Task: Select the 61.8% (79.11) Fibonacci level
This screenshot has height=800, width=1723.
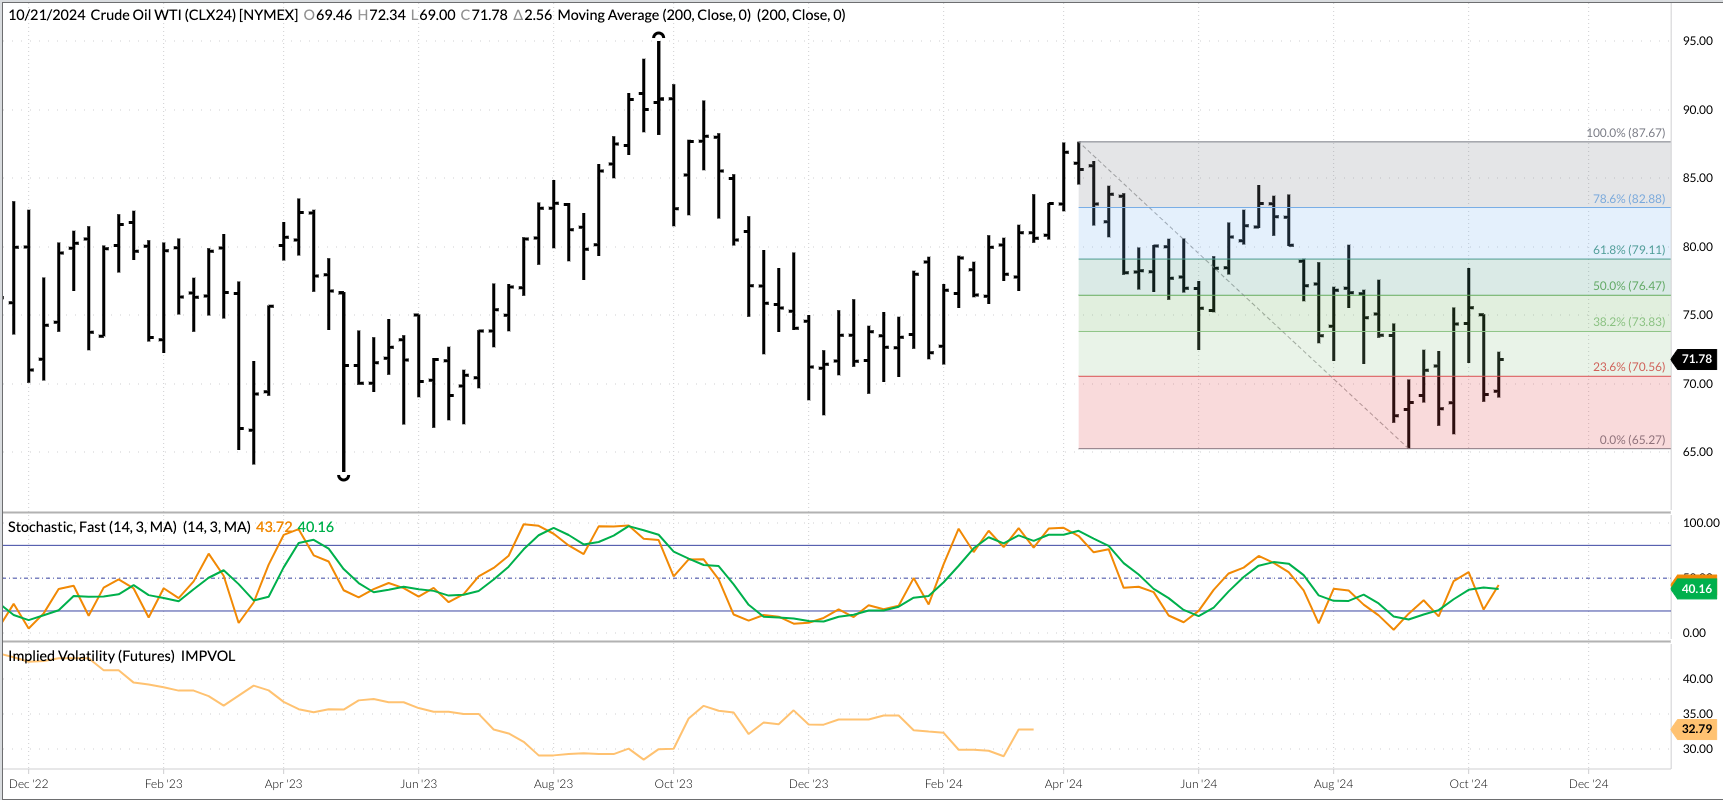Action: [x=1628, y=250]
